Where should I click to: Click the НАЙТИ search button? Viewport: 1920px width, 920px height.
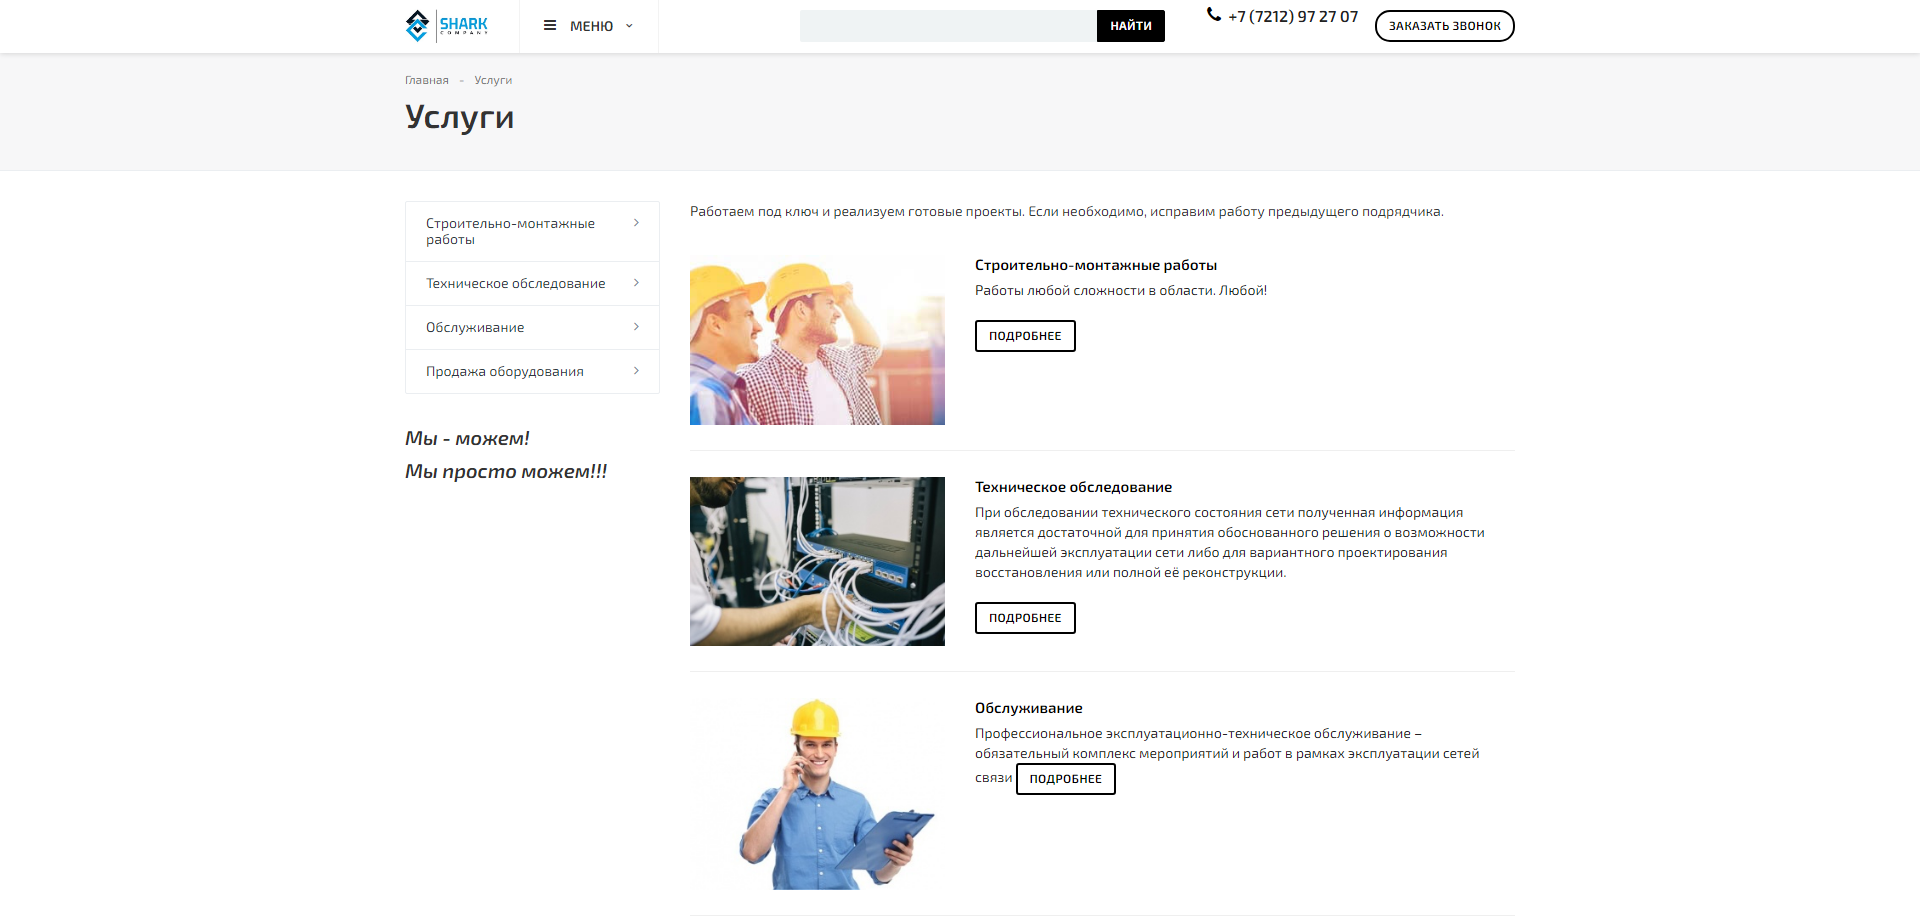[1131, 26]
